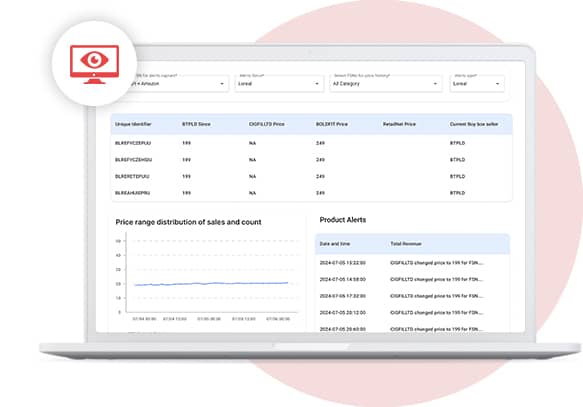Viewport: 583px width, 407px height.
Task: Expand the All Category dropdown
Action: (x=386, y=84)
